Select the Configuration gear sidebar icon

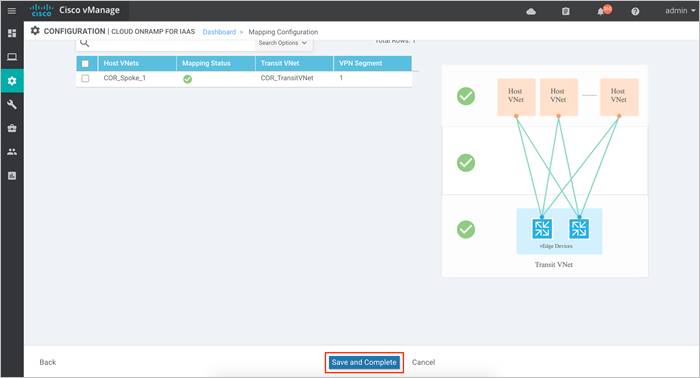[x=12, y=81]
